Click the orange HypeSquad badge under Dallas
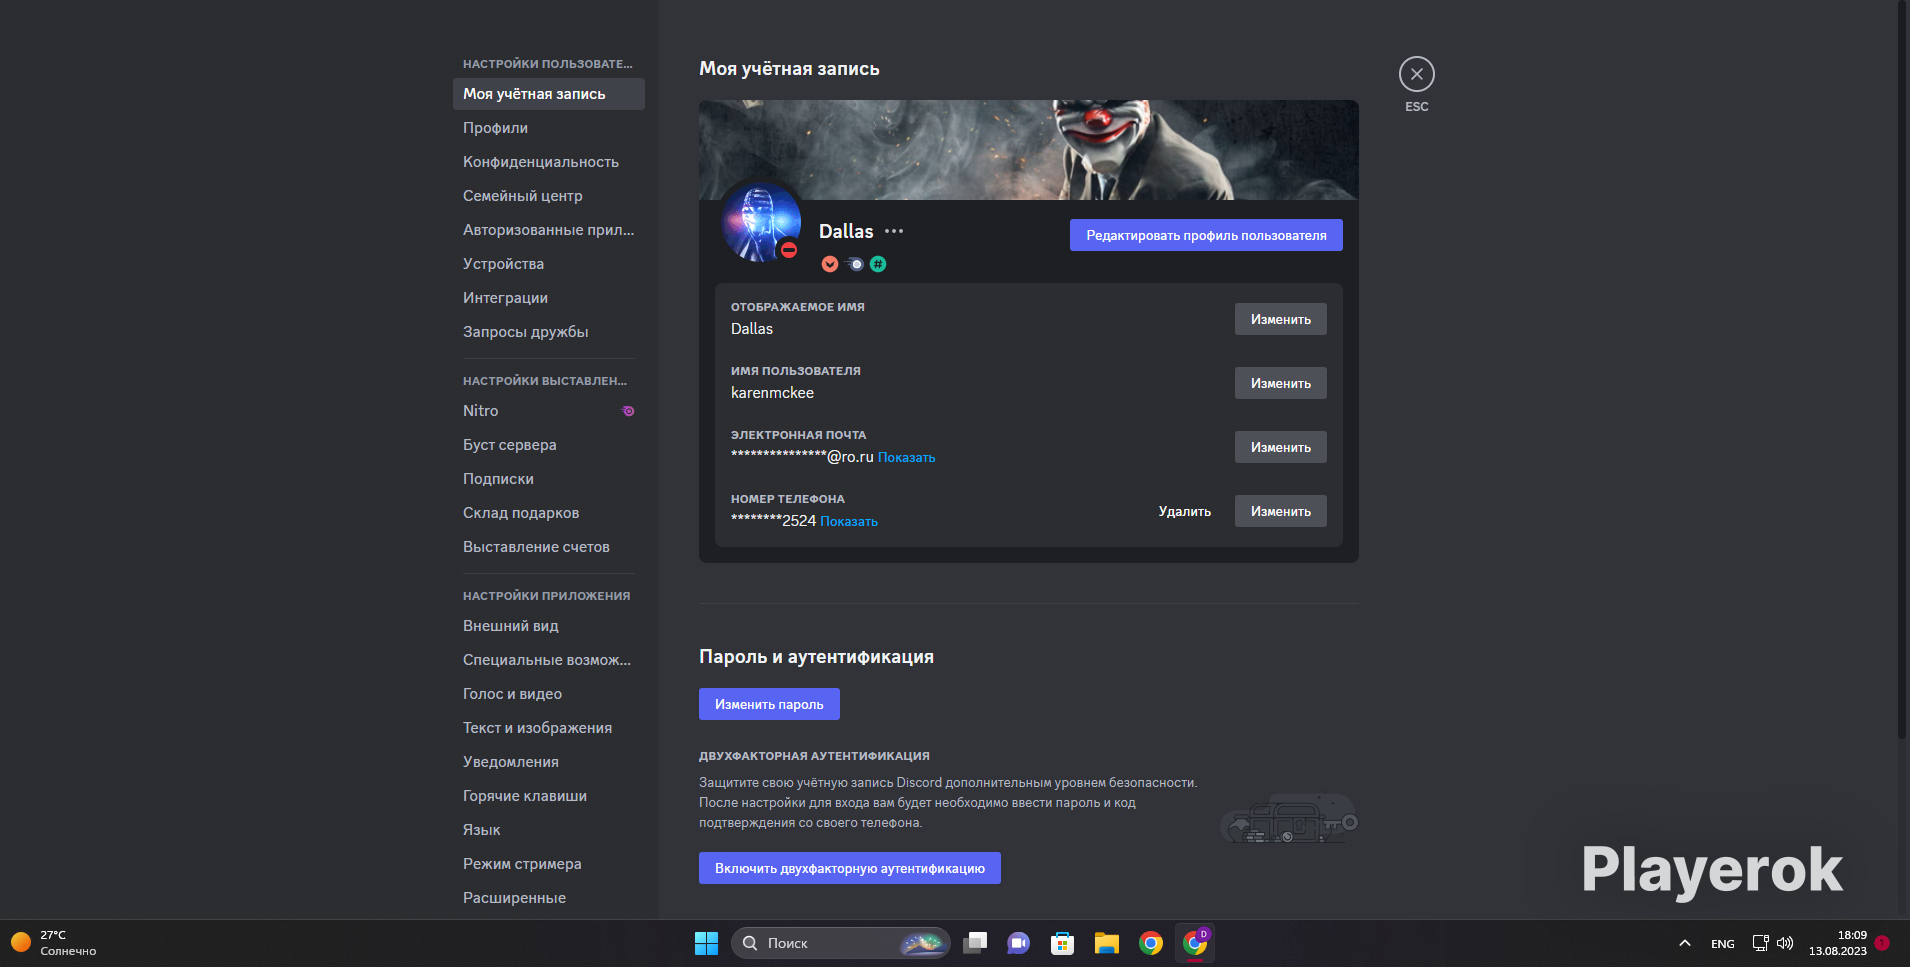1910x967 pixels. [x=830, y=264]
